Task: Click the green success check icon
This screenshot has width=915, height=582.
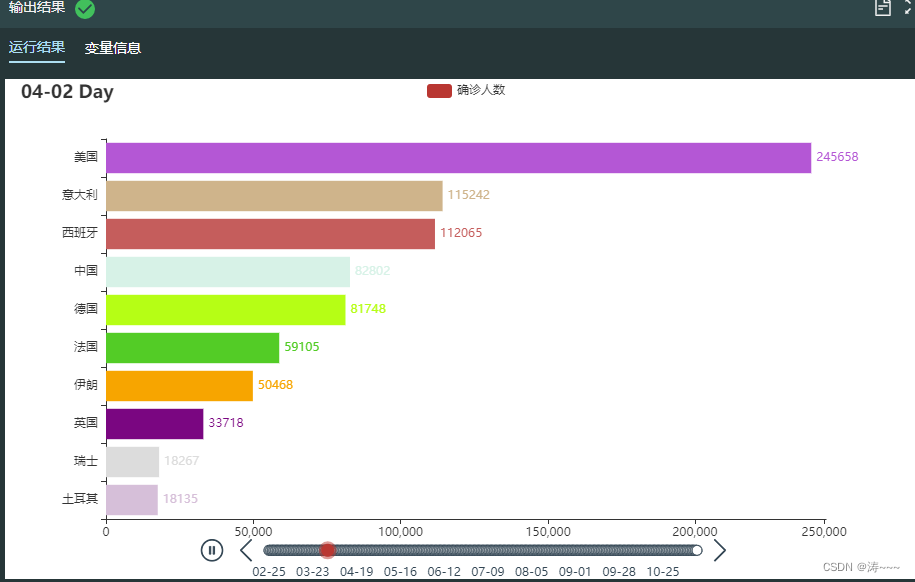Action: tap(85, 9)
